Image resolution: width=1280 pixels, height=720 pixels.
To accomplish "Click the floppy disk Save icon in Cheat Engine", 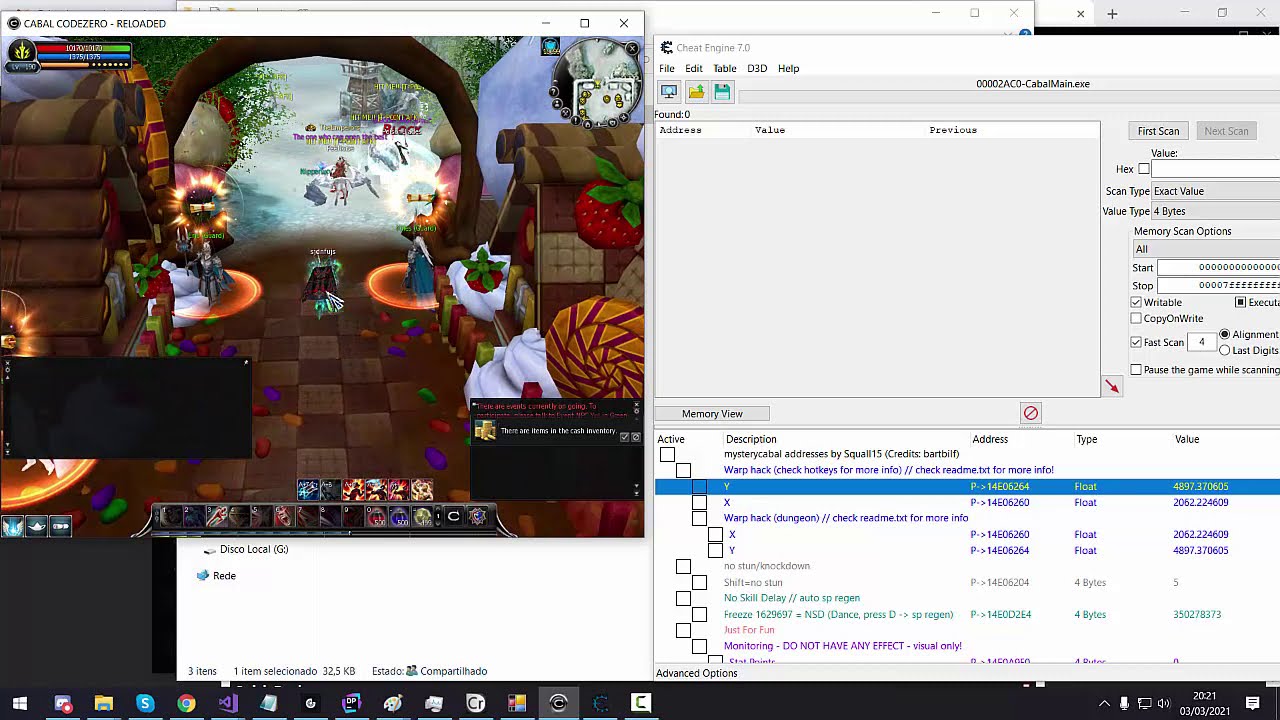I will point(722,92).
